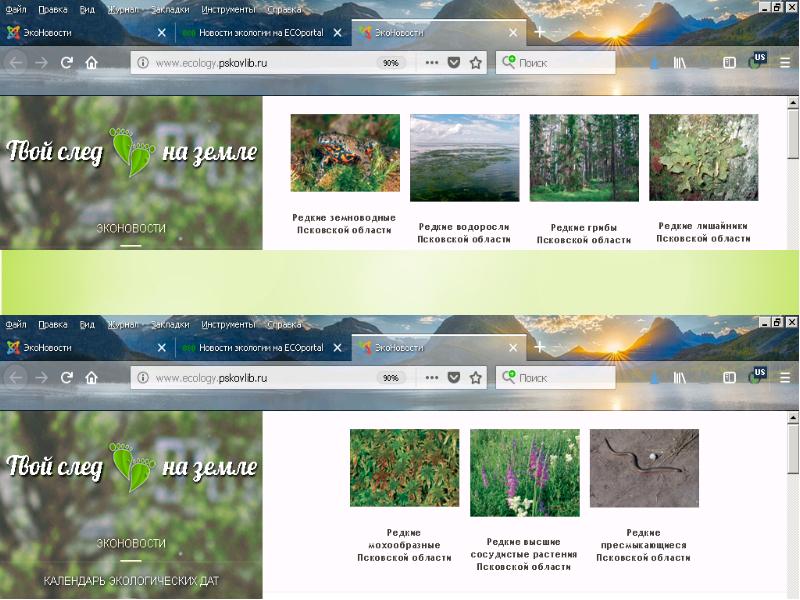Image resolution: width=800 pixels, height=600 pixels.
Task: Go back using the arrow in the upper window
Action: click(16, 62)
